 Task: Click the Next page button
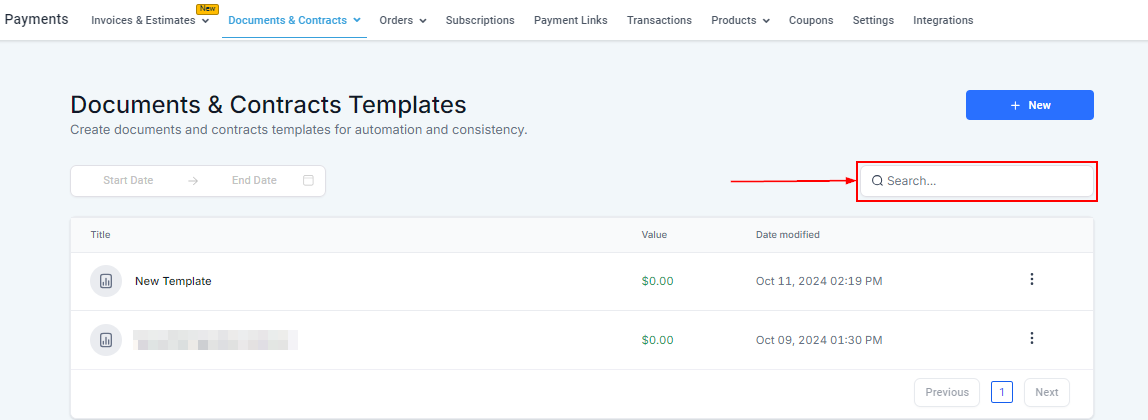pyautogui.click(x=1046, y=392)
